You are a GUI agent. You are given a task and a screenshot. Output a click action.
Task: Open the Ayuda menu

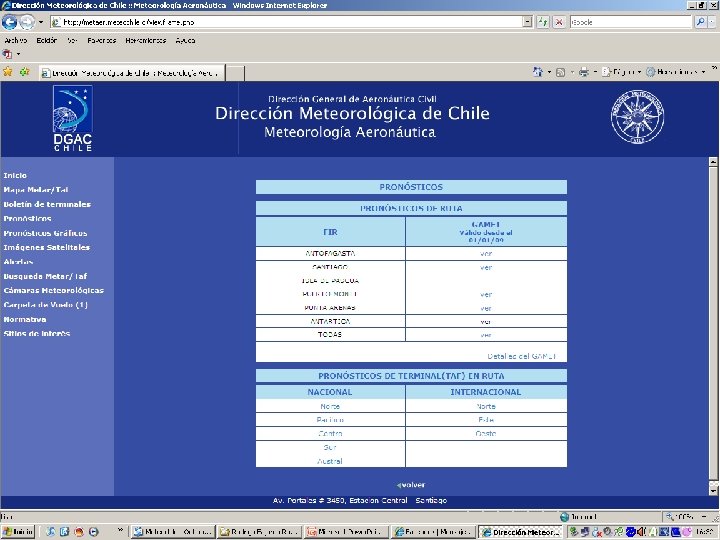click(185, 40)
